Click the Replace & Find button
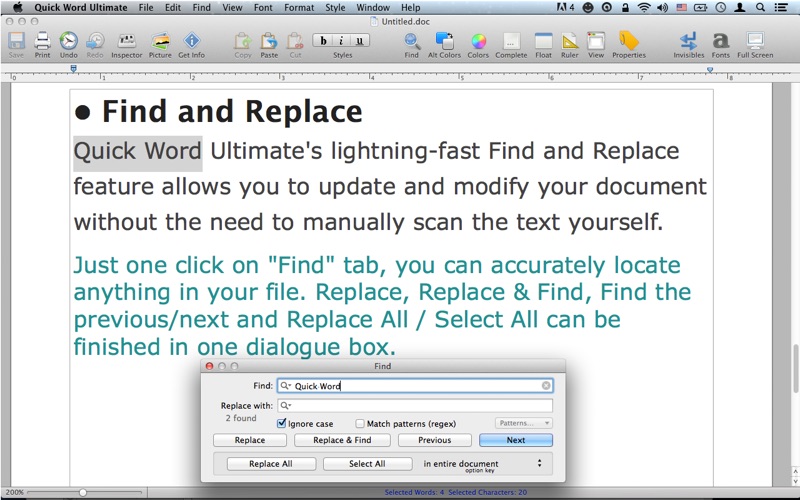 pyautogui.click(x=342, y=440)
